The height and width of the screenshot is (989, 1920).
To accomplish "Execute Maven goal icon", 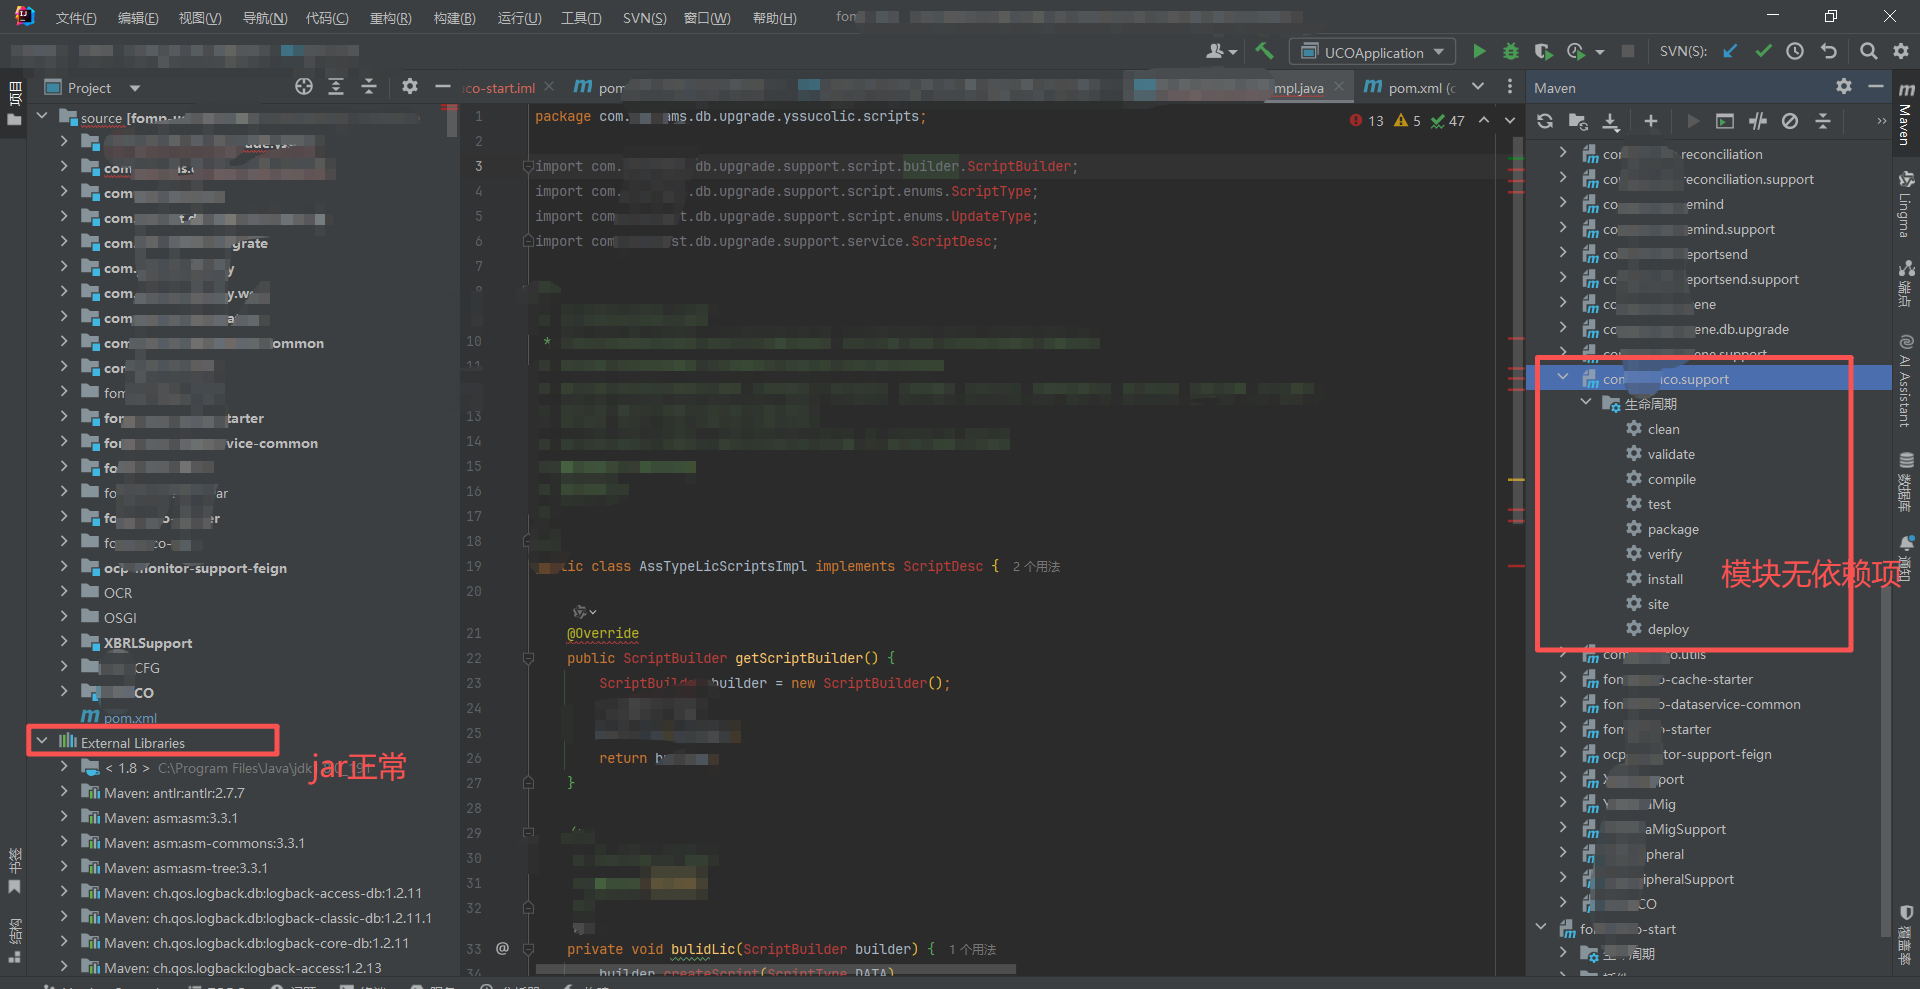I will (x=1725, y=121).
